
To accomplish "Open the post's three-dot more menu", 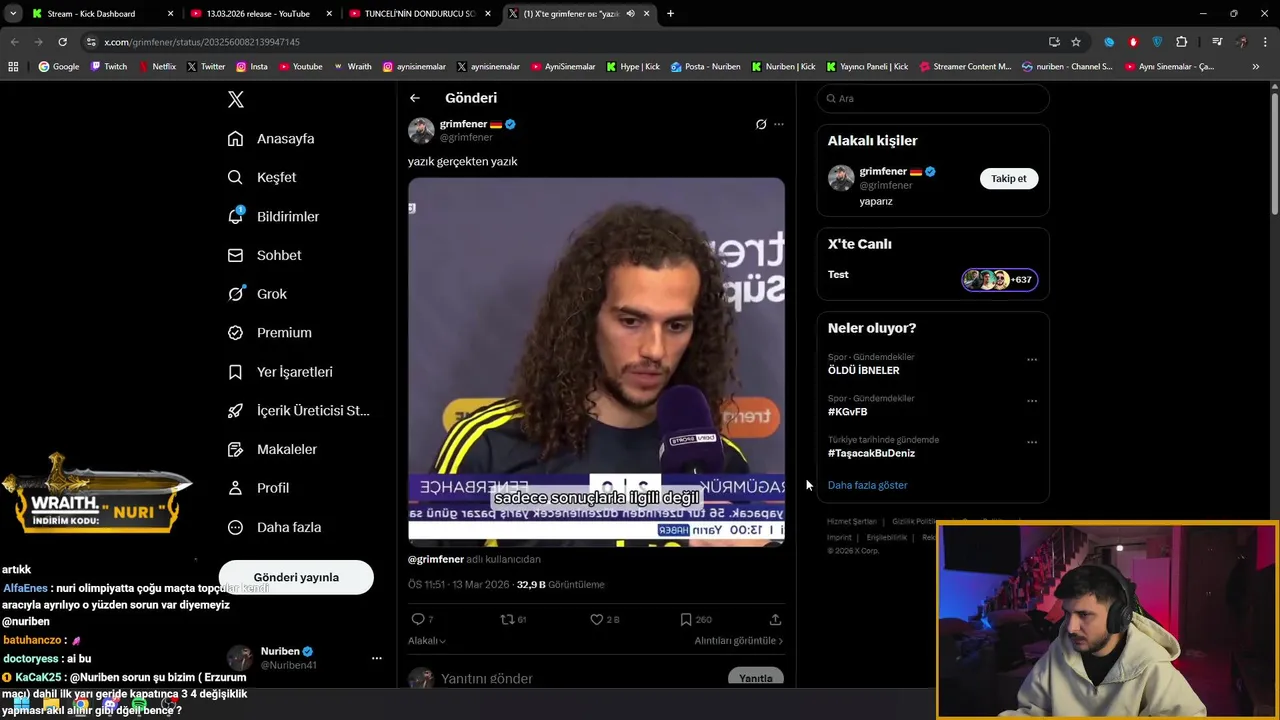I will [x=779, y=125].
